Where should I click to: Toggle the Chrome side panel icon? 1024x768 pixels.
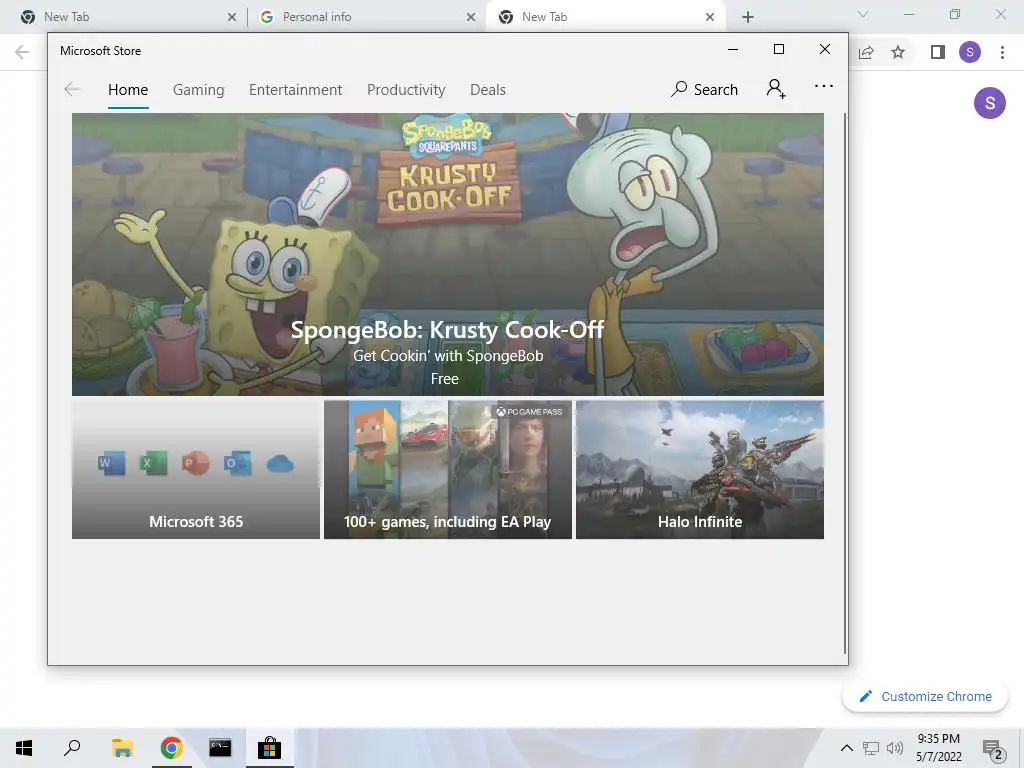tap(937, 52)
